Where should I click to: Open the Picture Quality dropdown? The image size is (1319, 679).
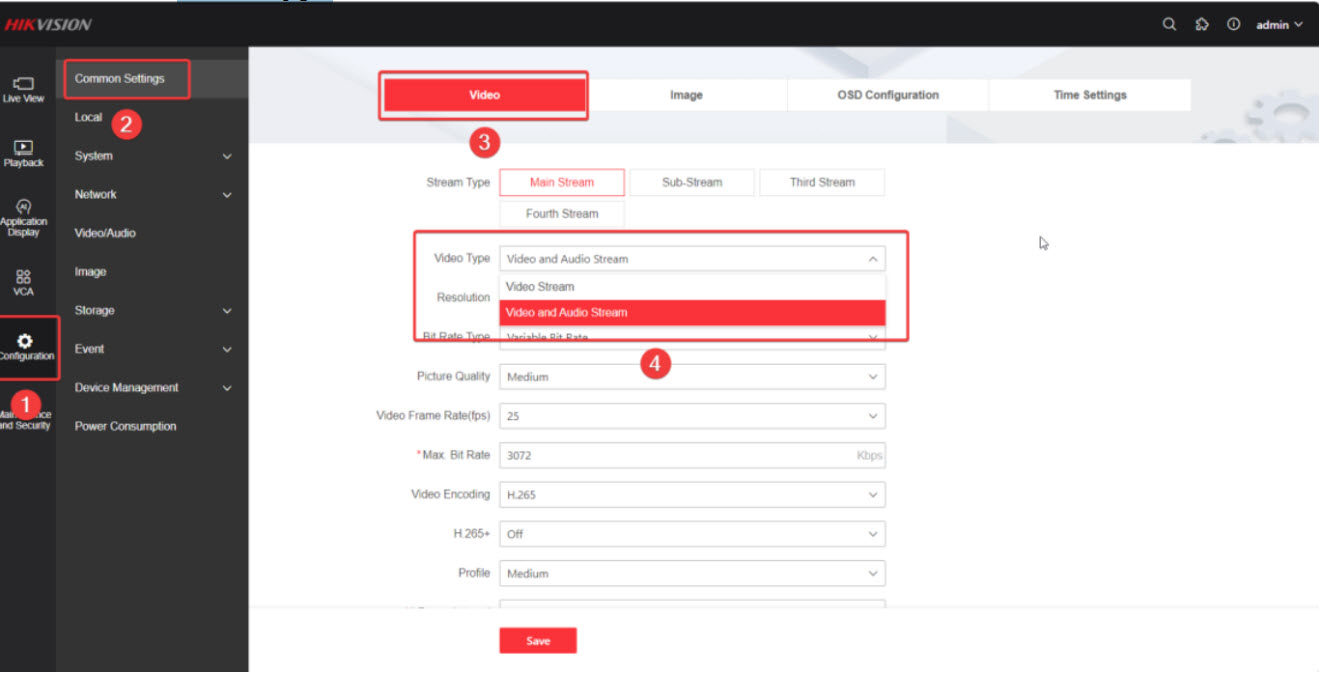(x=692, y=377)
